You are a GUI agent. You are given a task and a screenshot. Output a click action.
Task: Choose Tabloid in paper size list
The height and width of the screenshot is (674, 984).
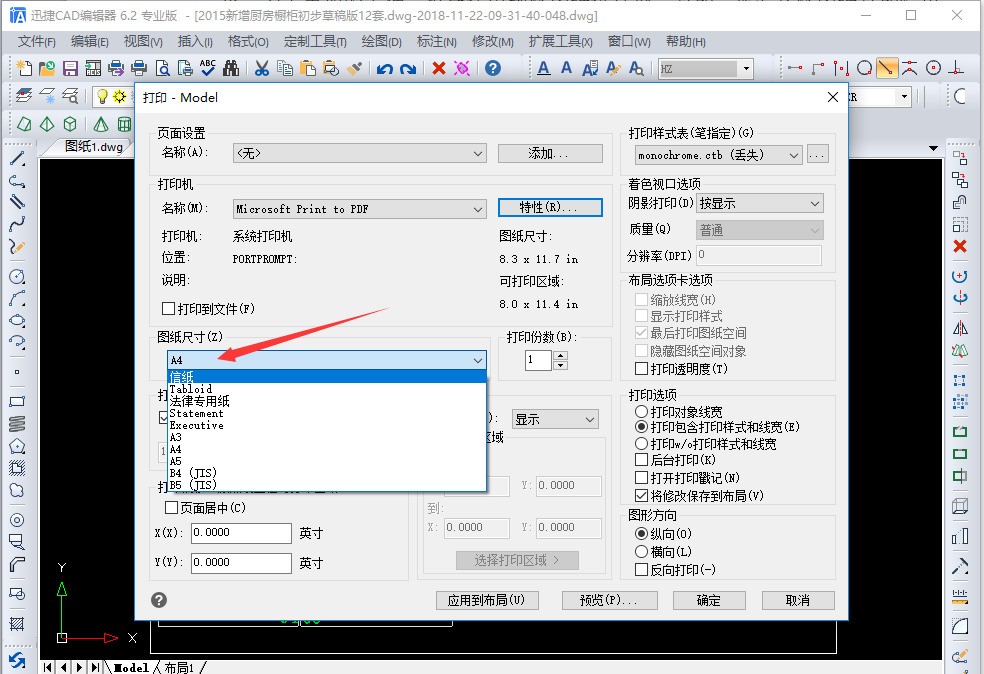[326, 389]
